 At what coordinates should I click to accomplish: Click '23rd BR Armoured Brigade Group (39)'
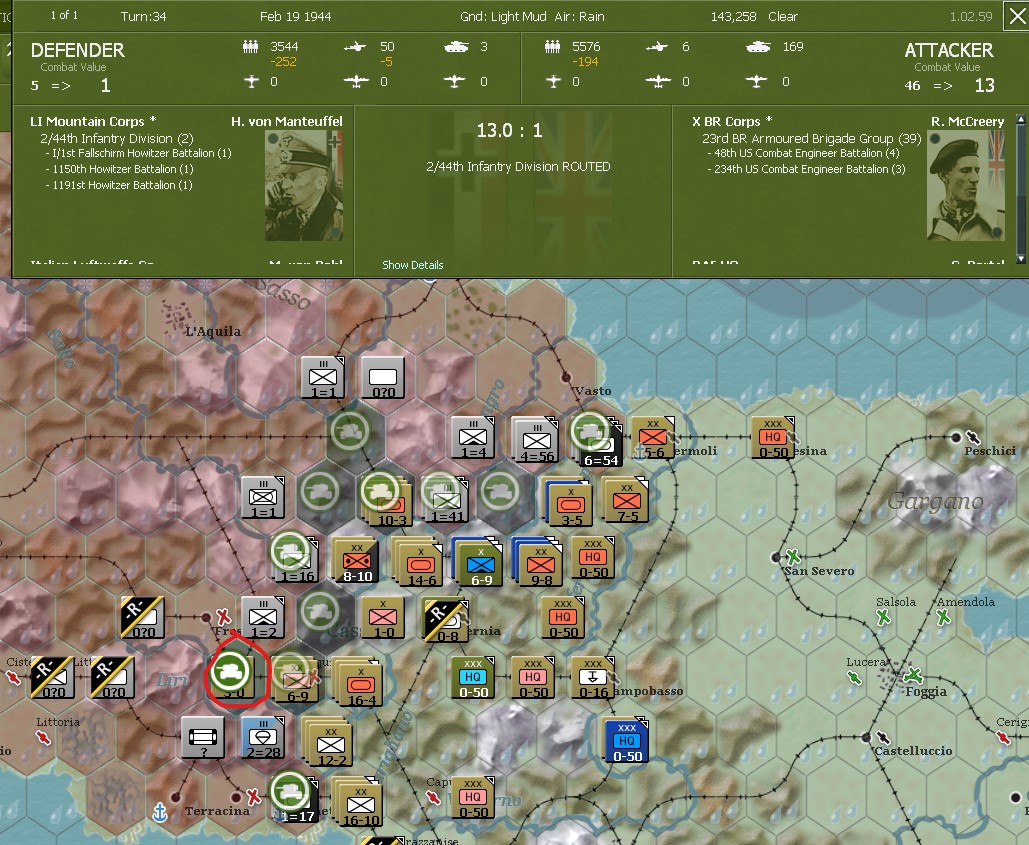point(812,138)
